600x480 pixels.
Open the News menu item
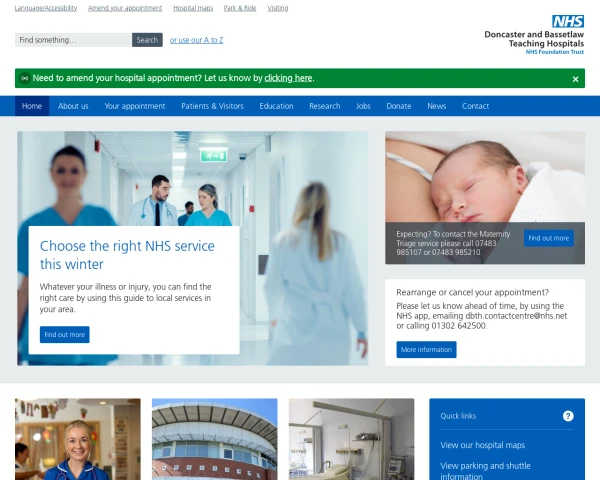pyautogui.click(x=437, y=106)
